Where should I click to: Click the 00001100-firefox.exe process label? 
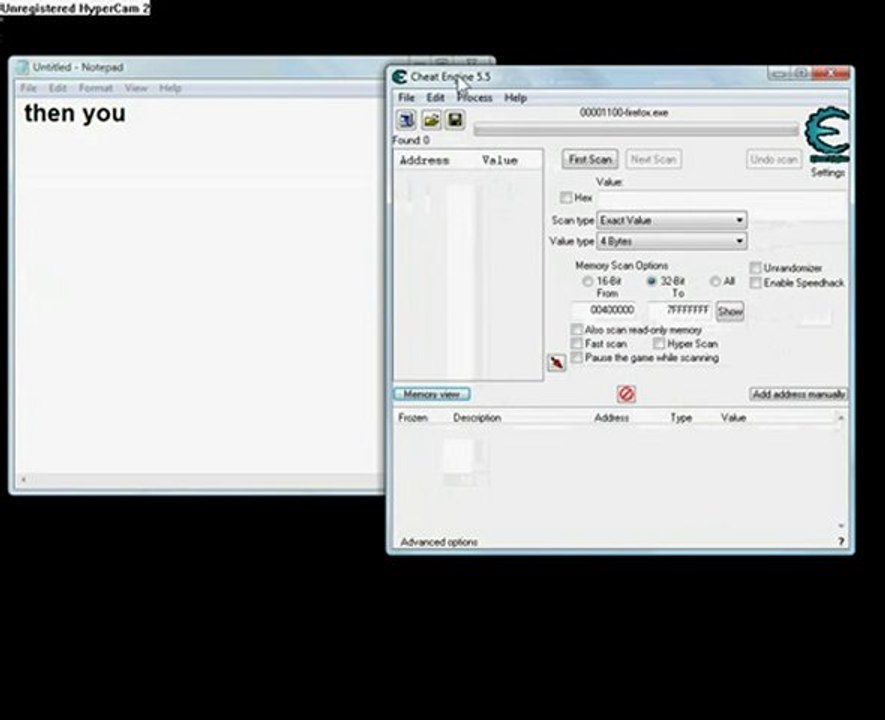624,112
